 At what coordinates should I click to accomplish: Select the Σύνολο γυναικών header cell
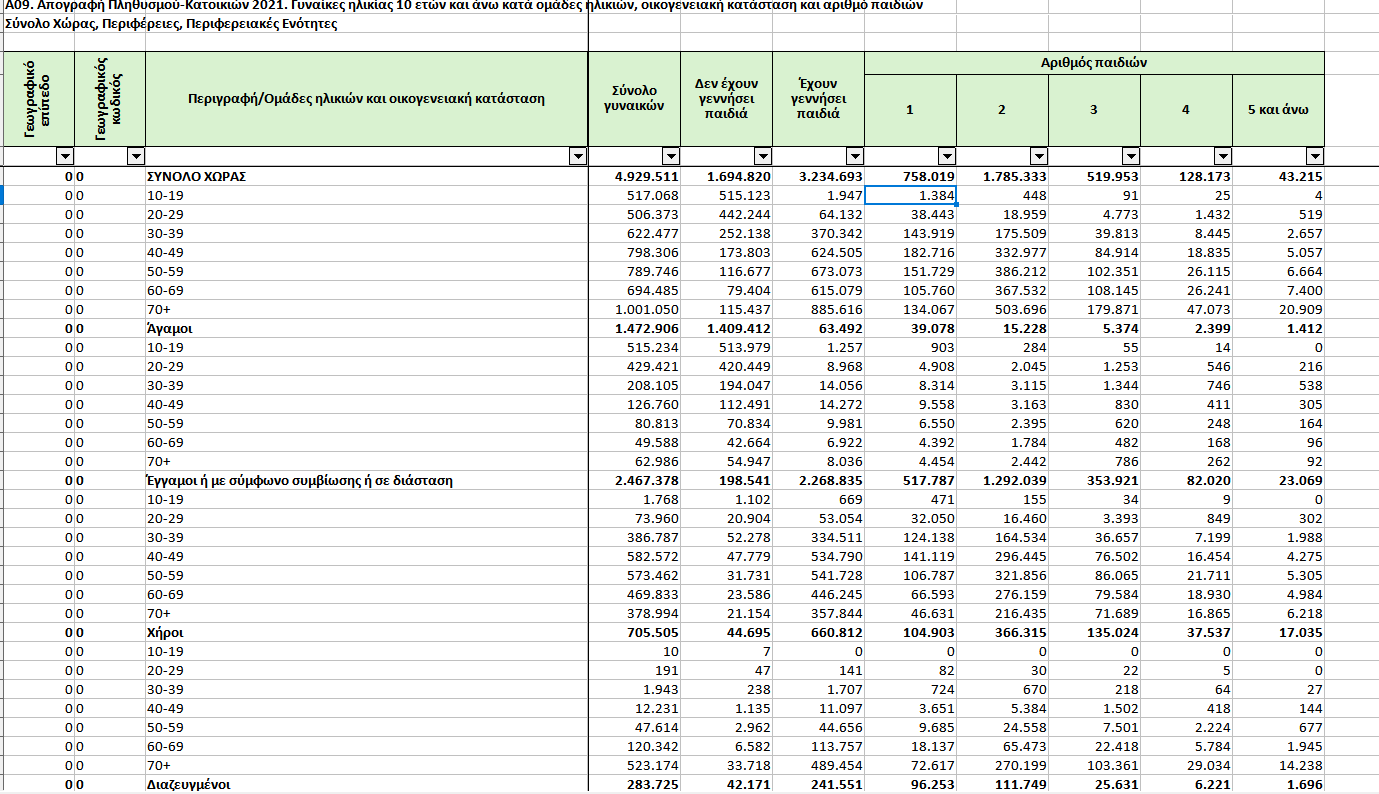(x=635, y=98)
